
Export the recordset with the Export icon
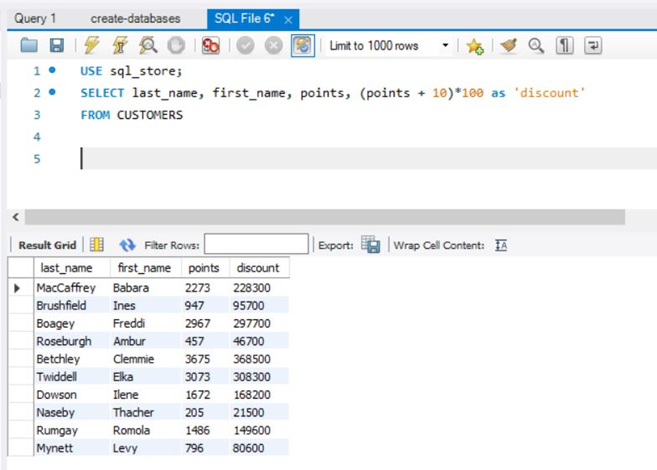tap(371, 245)
